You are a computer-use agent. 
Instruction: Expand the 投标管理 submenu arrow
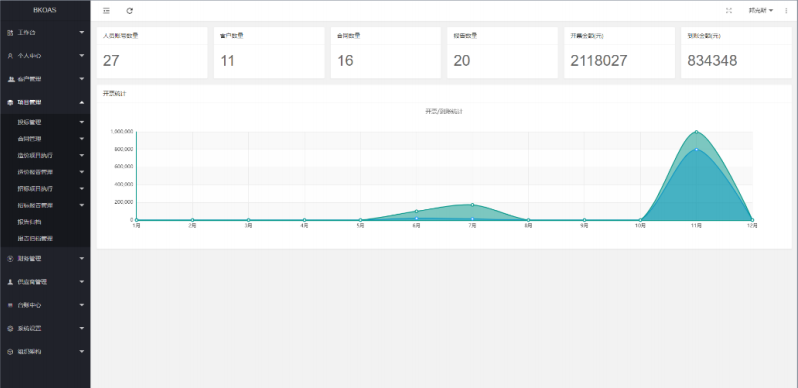click(82, 122)
